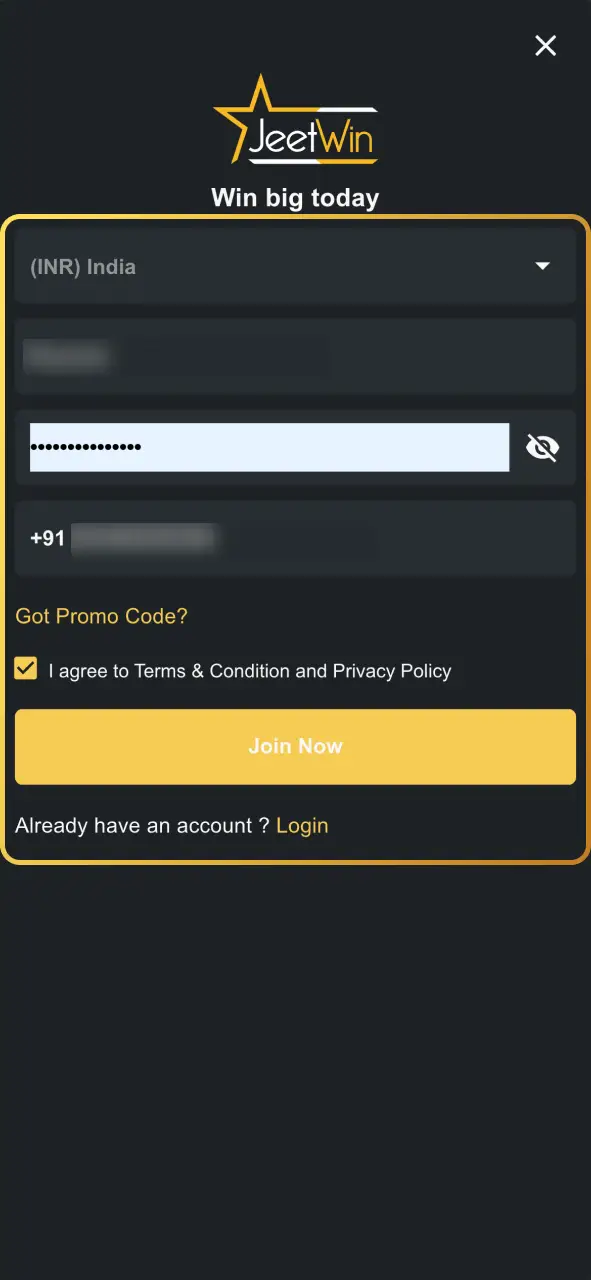The width and height of the screenshot is (591, 1280).
Task: Show the password with the crossed-eye icon
Action: point(542,447)
